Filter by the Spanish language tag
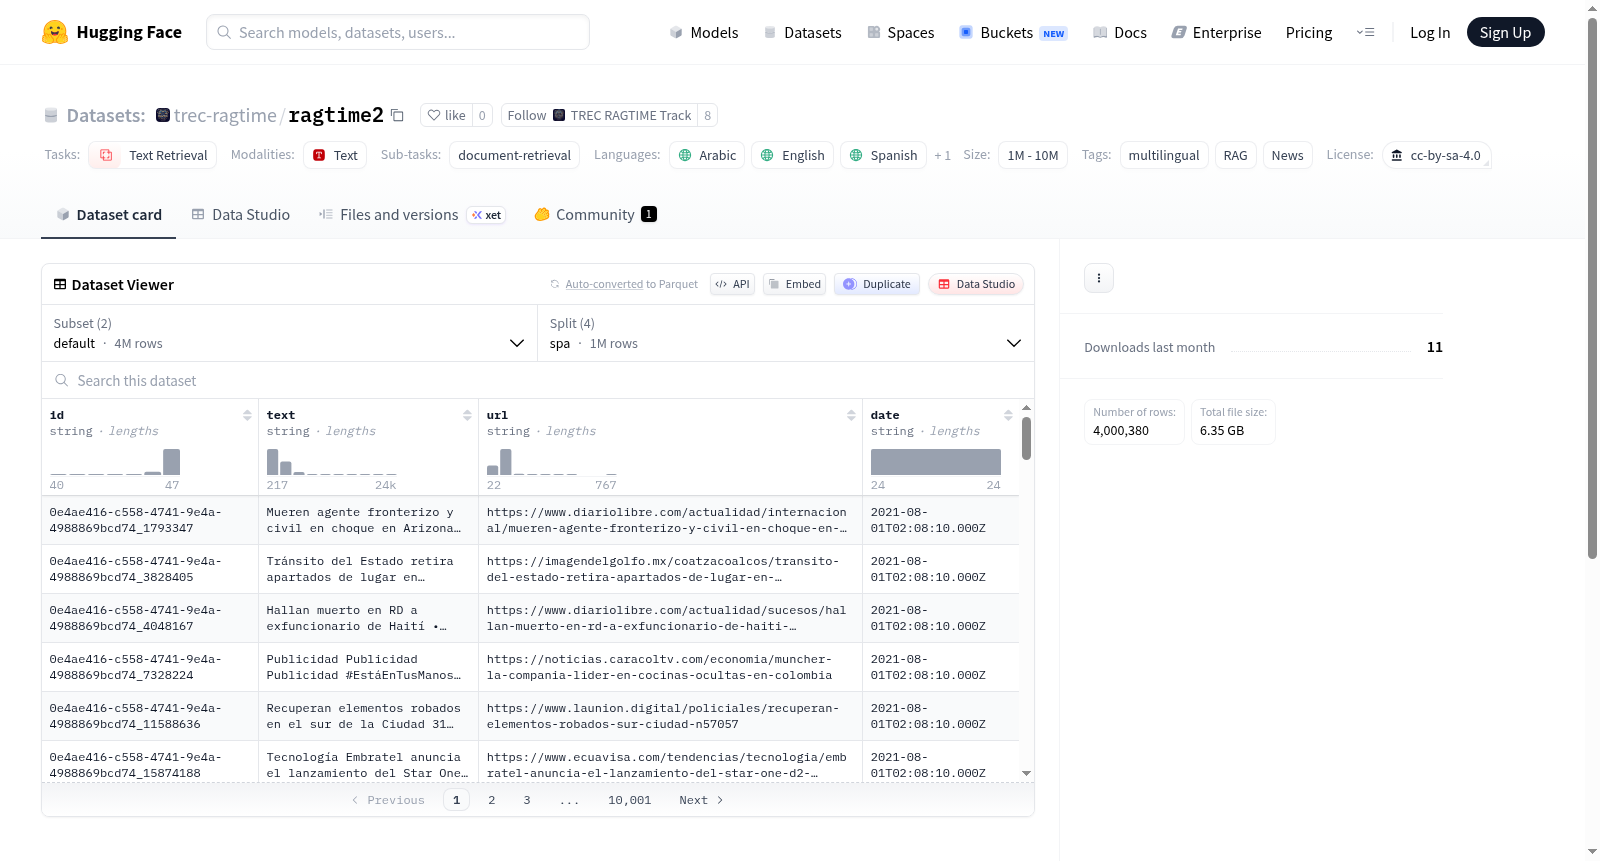 pyautogui.click(x=883, y=155)
